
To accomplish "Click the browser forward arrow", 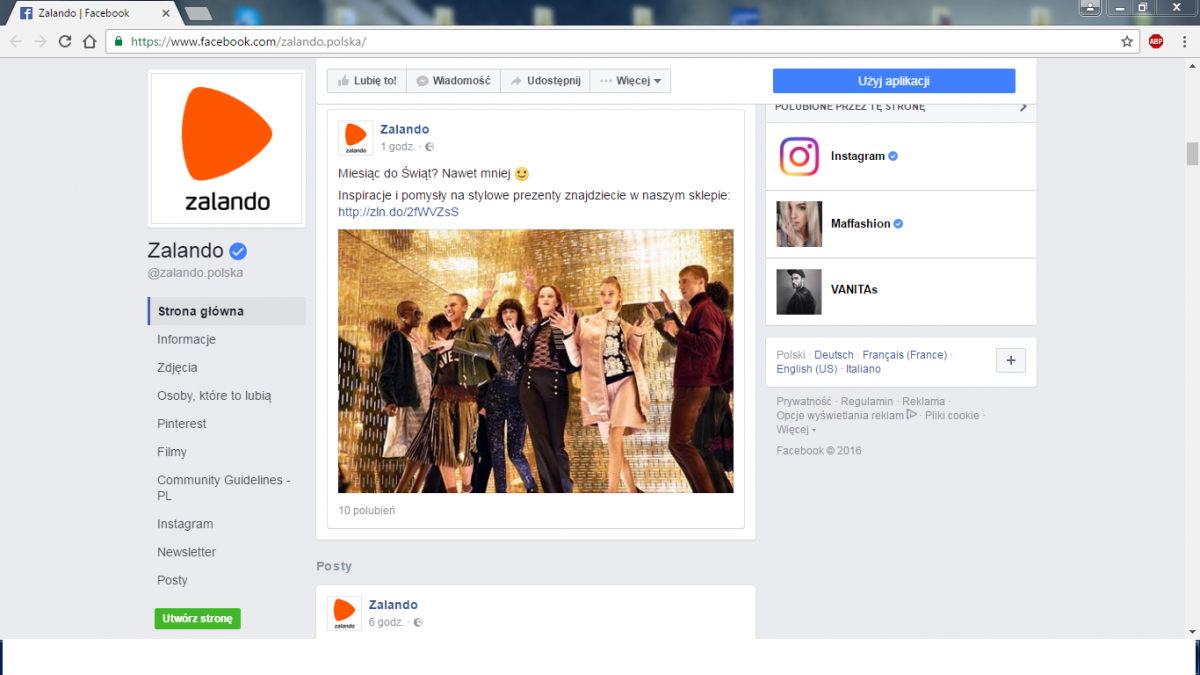I will (40, 41).
